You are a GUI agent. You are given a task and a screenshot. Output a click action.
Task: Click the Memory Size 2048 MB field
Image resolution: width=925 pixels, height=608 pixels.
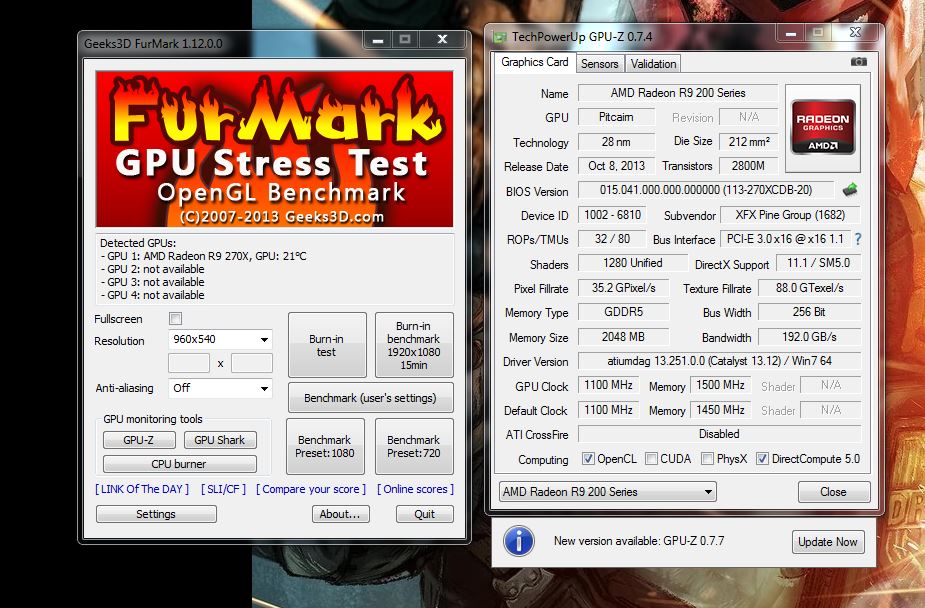pyautogui.click(x=623, y=337)
